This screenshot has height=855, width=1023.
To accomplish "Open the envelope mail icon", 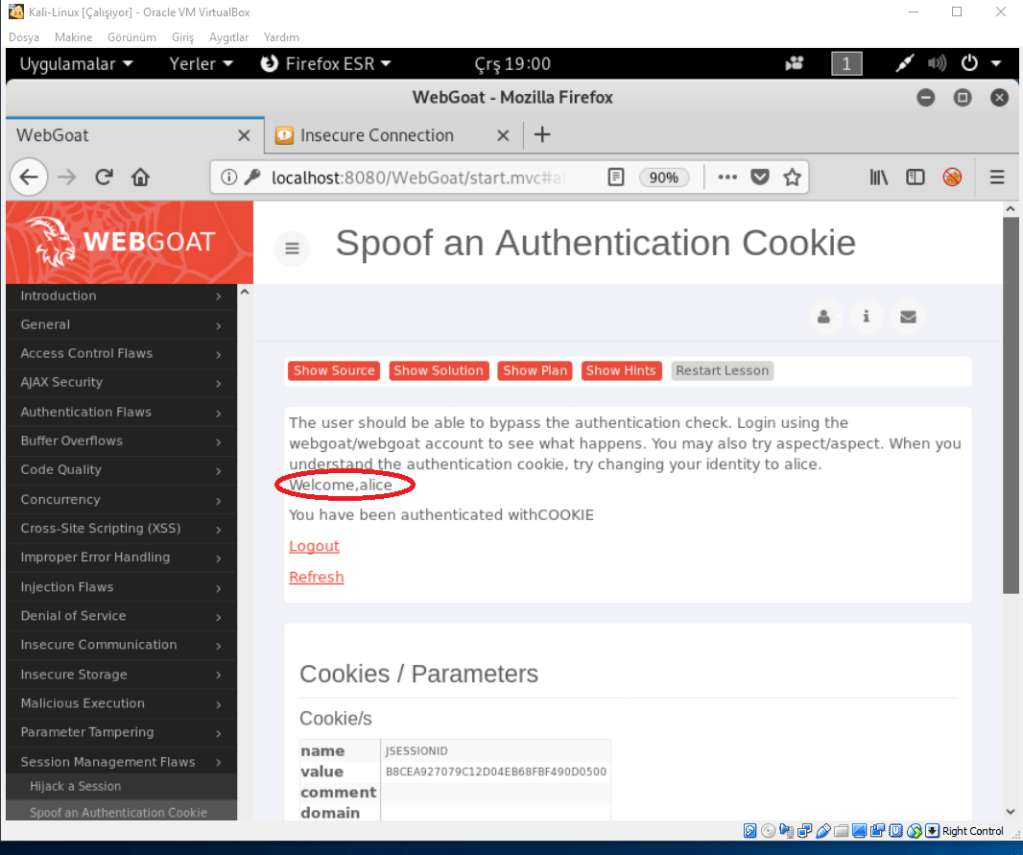I will pyautogui.click(x=908, y=317).
